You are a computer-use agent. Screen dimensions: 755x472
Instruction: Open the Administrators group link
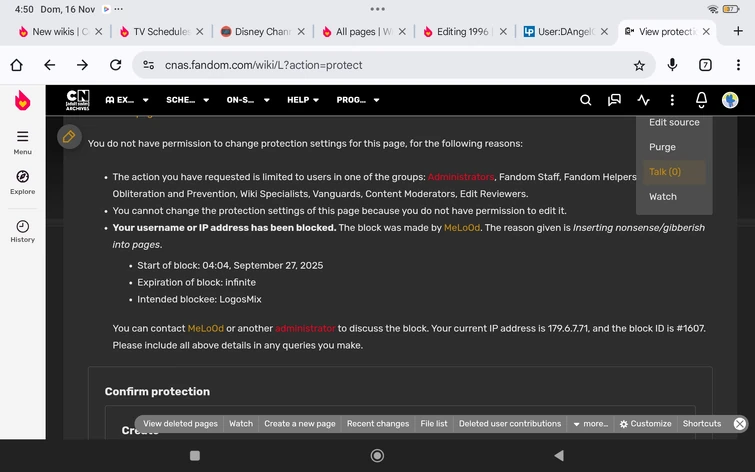coord(461,177)
